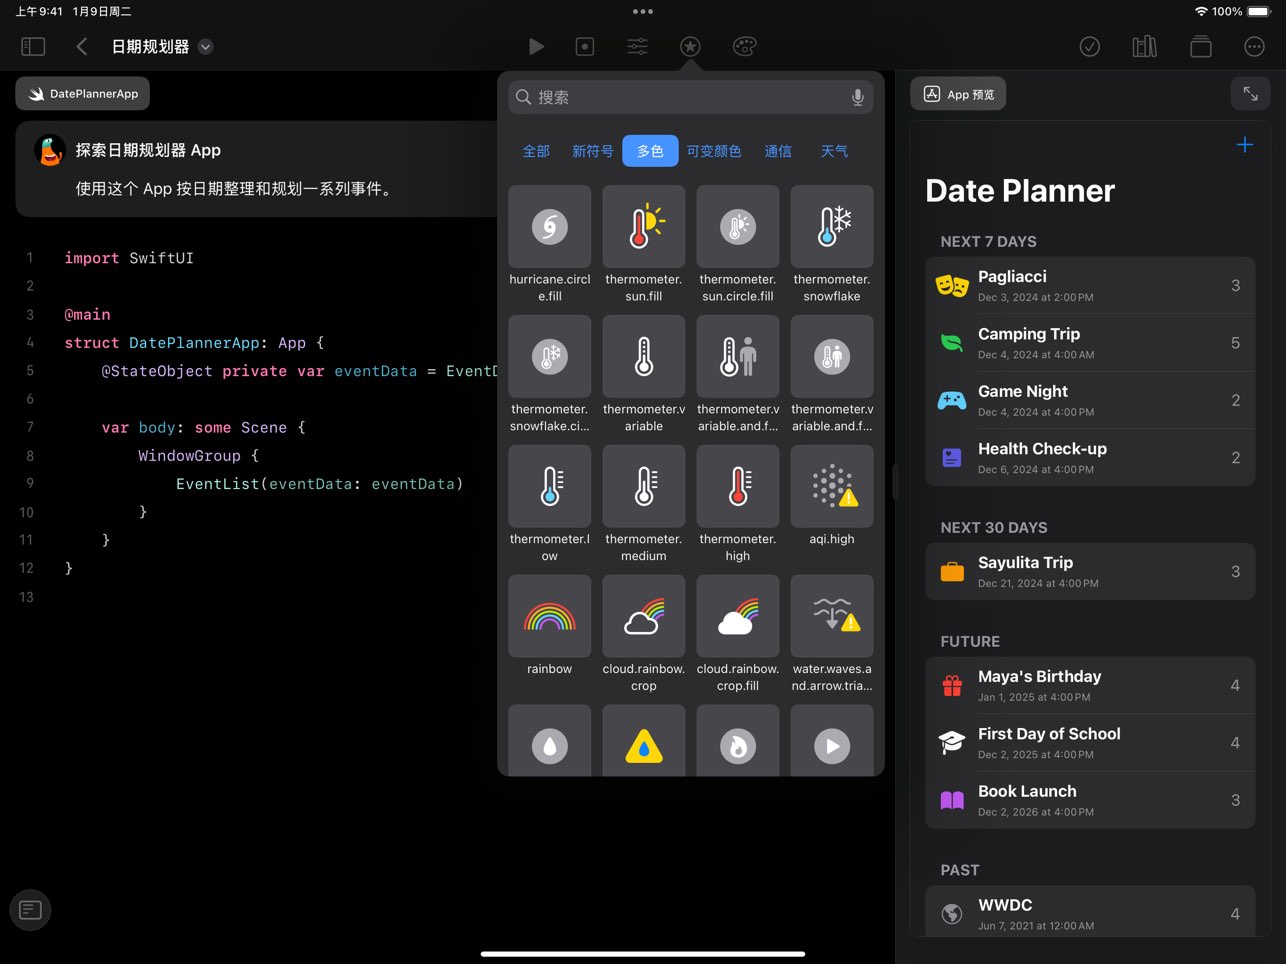Select the 全部 category tab
Viewport: 1286px width, 964px height.
click(536, 151)
